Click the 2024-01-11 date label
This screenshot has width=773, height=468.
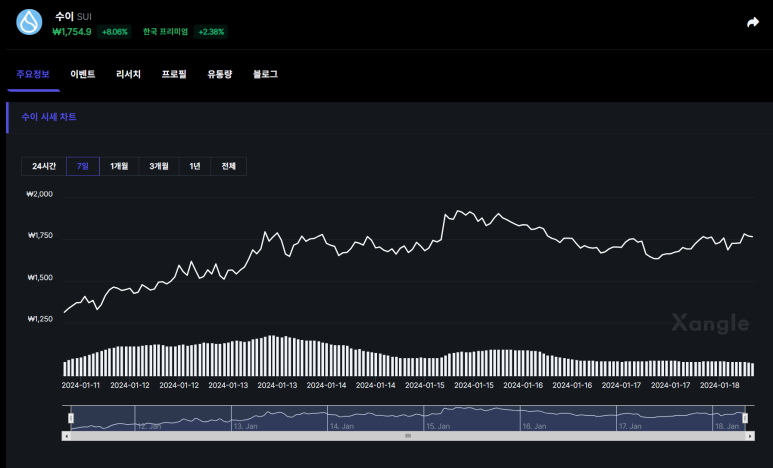point(80,385)
